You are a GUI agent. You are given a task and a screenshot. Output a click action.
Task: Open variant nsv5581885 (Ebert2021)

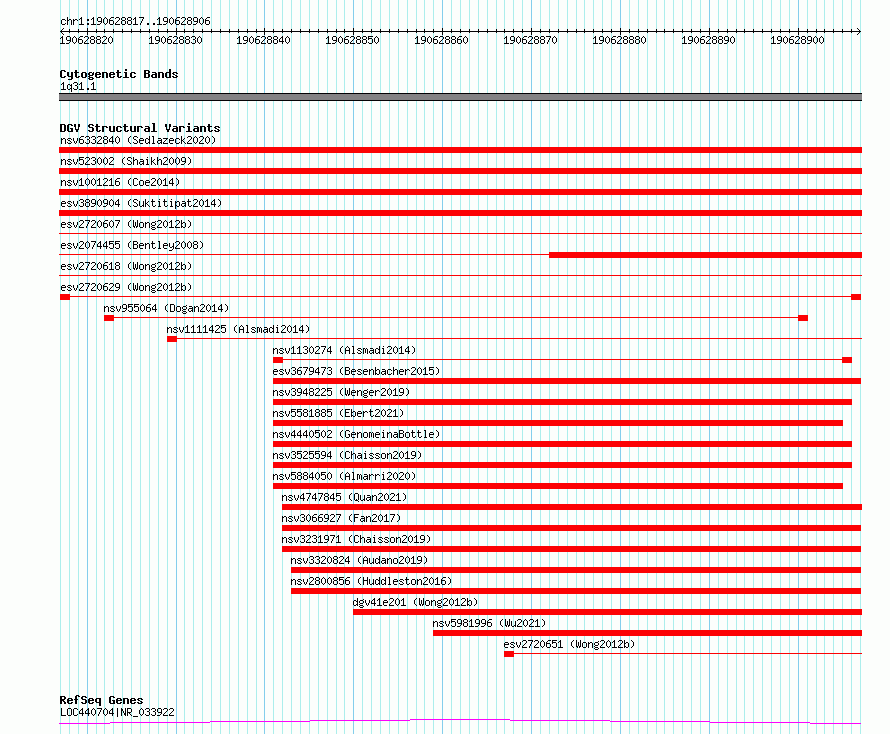click(x=338, y=413)
